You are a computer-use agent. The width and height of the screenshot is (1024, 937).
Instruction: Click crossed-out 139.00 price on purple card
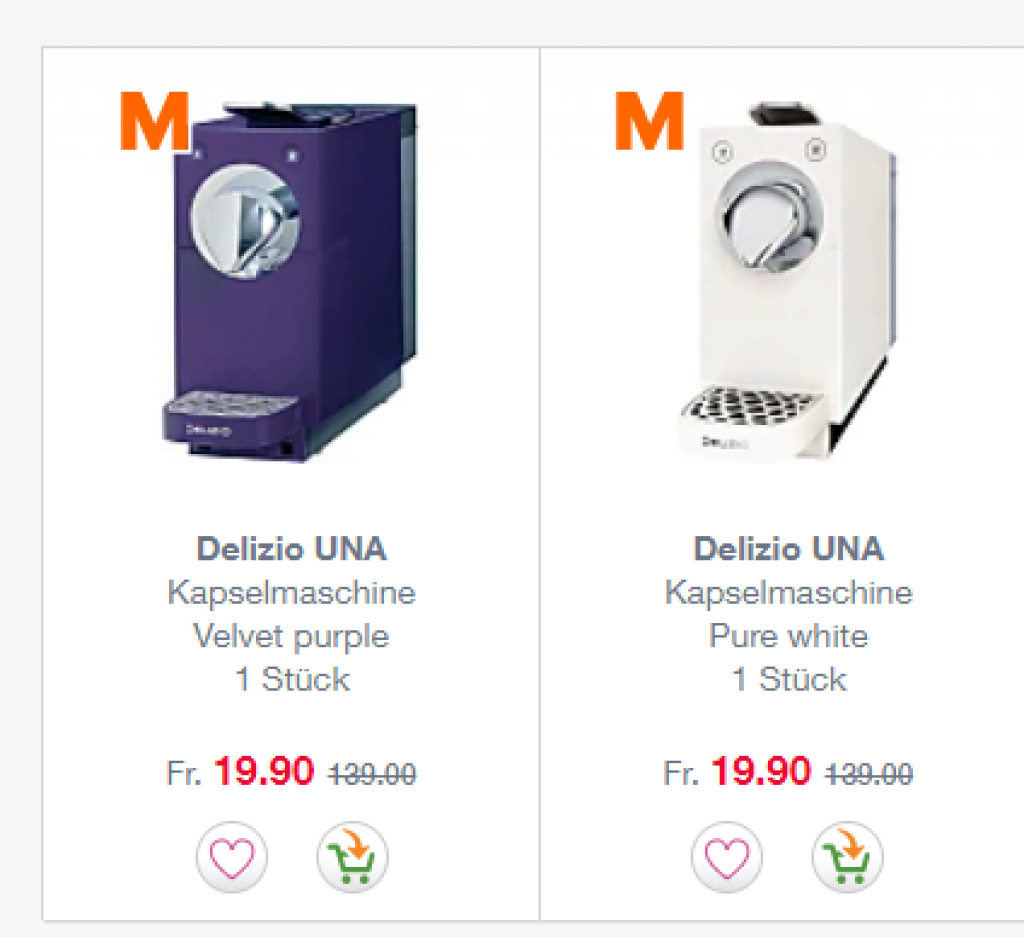(x=372, y=774)
